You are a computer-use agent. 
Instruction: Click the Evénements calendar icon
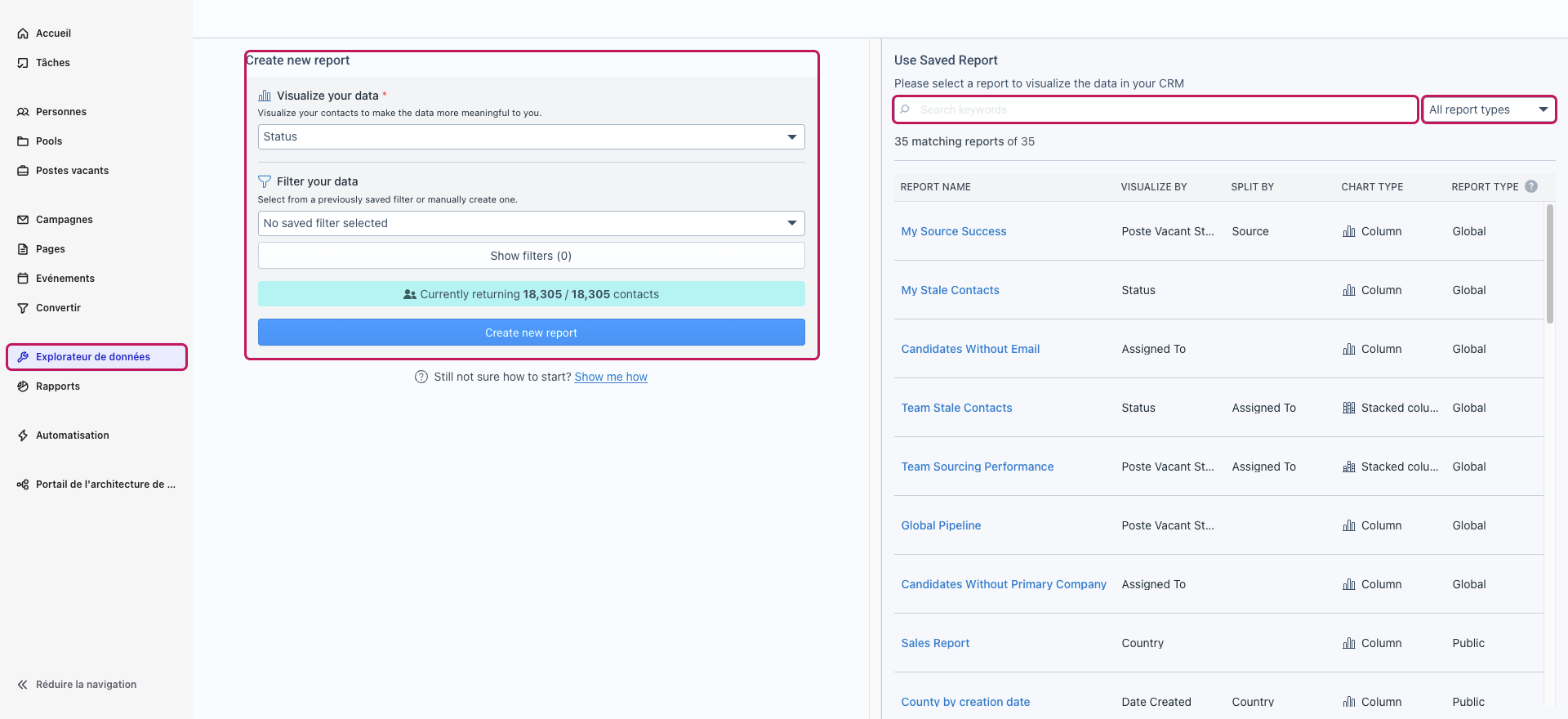coord(23,278)
